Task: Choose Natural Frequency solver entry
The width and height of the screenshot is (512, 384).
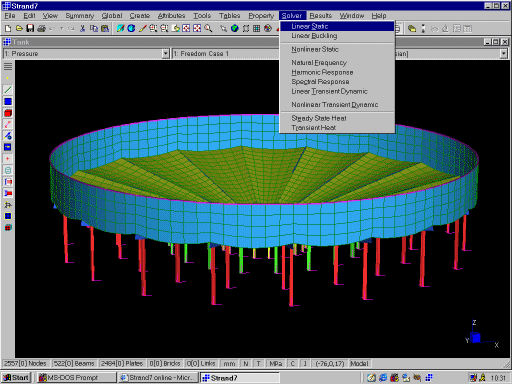Action: (337, 63)
